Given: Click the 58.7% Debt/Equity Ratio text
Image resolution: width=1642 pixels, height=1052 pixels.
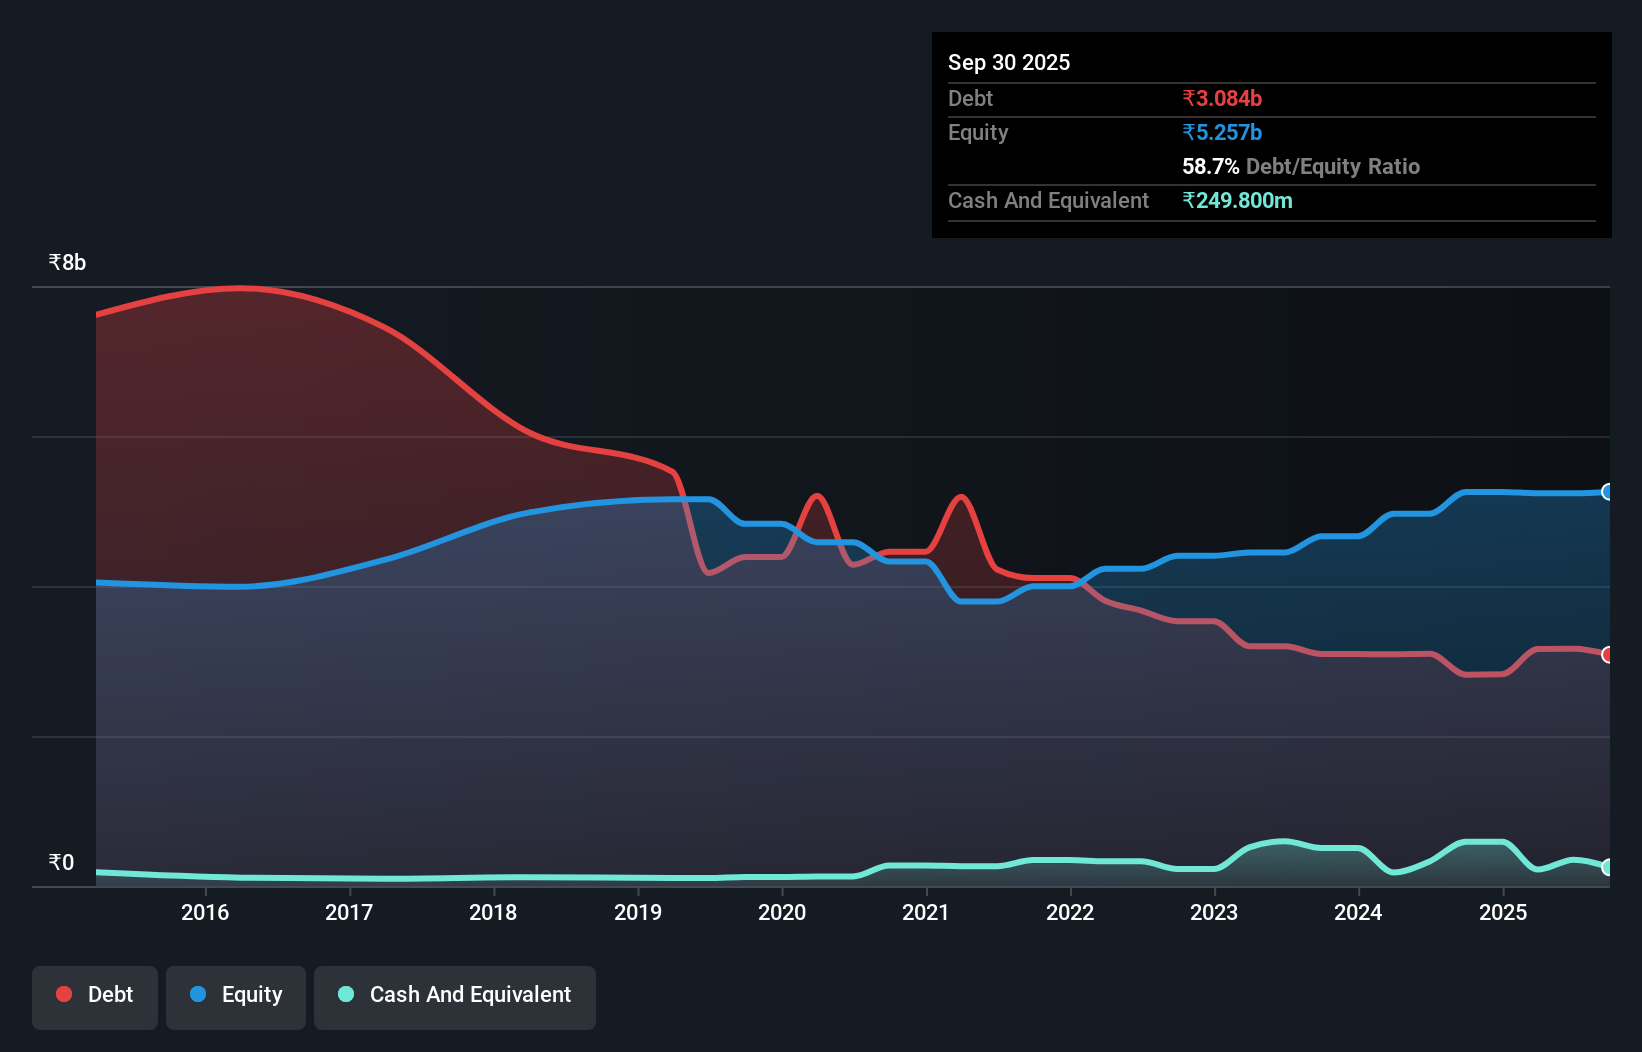Looking at the screenshot, I should tap(1209, 167).
